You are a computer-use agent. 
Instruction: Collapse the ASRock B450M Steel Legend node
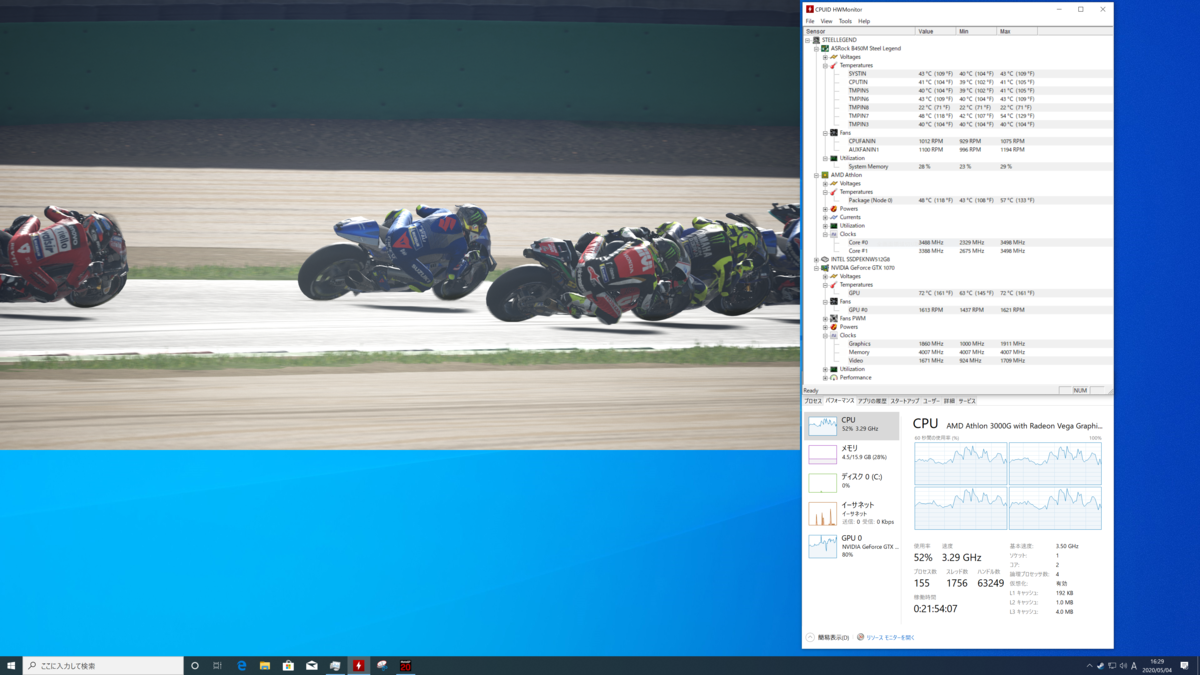[x=816, y=48]
